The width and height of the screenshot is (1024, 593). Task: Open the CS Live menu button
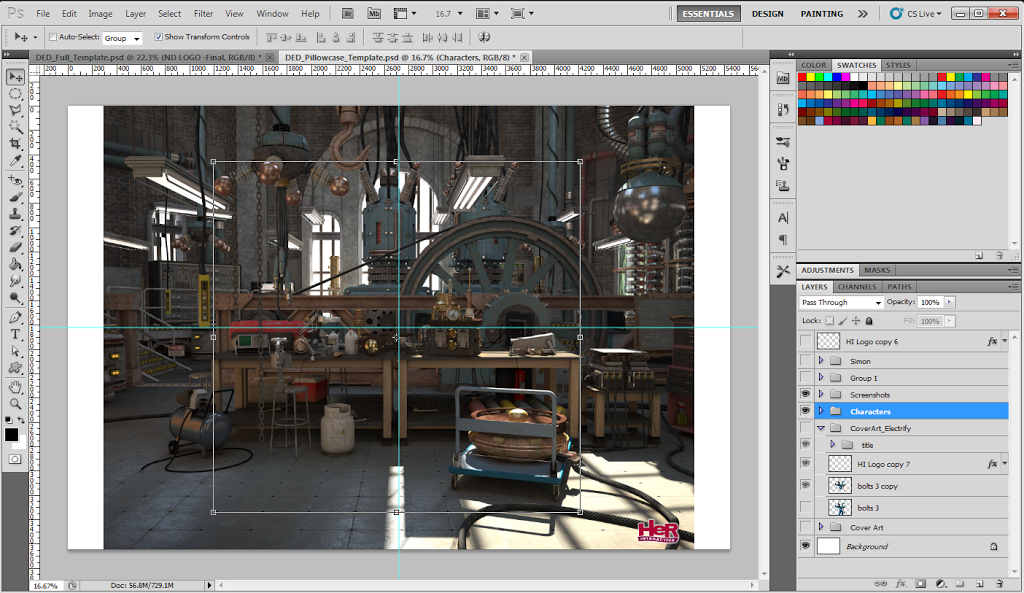click(x=916, y=13)
